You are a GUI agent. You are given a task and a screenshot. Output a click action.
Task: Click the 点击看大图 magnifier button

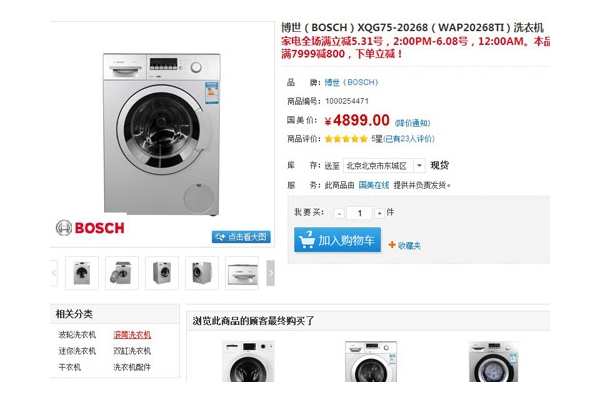click(x=241, y=237)
